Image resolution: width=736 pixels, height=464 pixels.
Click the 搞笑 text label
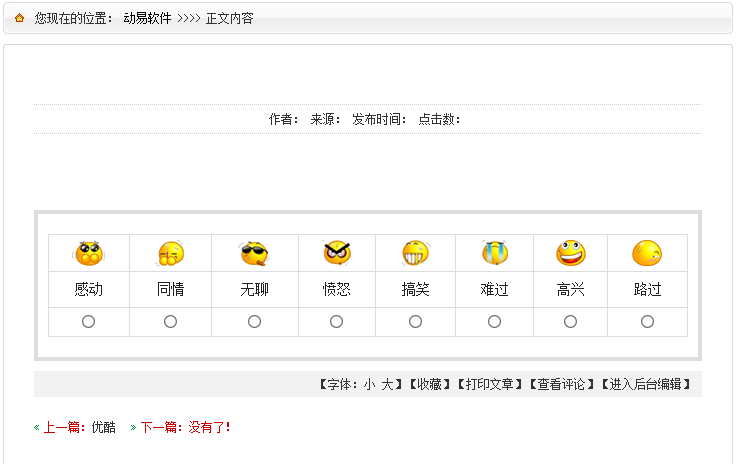click(x=415, y=289)
